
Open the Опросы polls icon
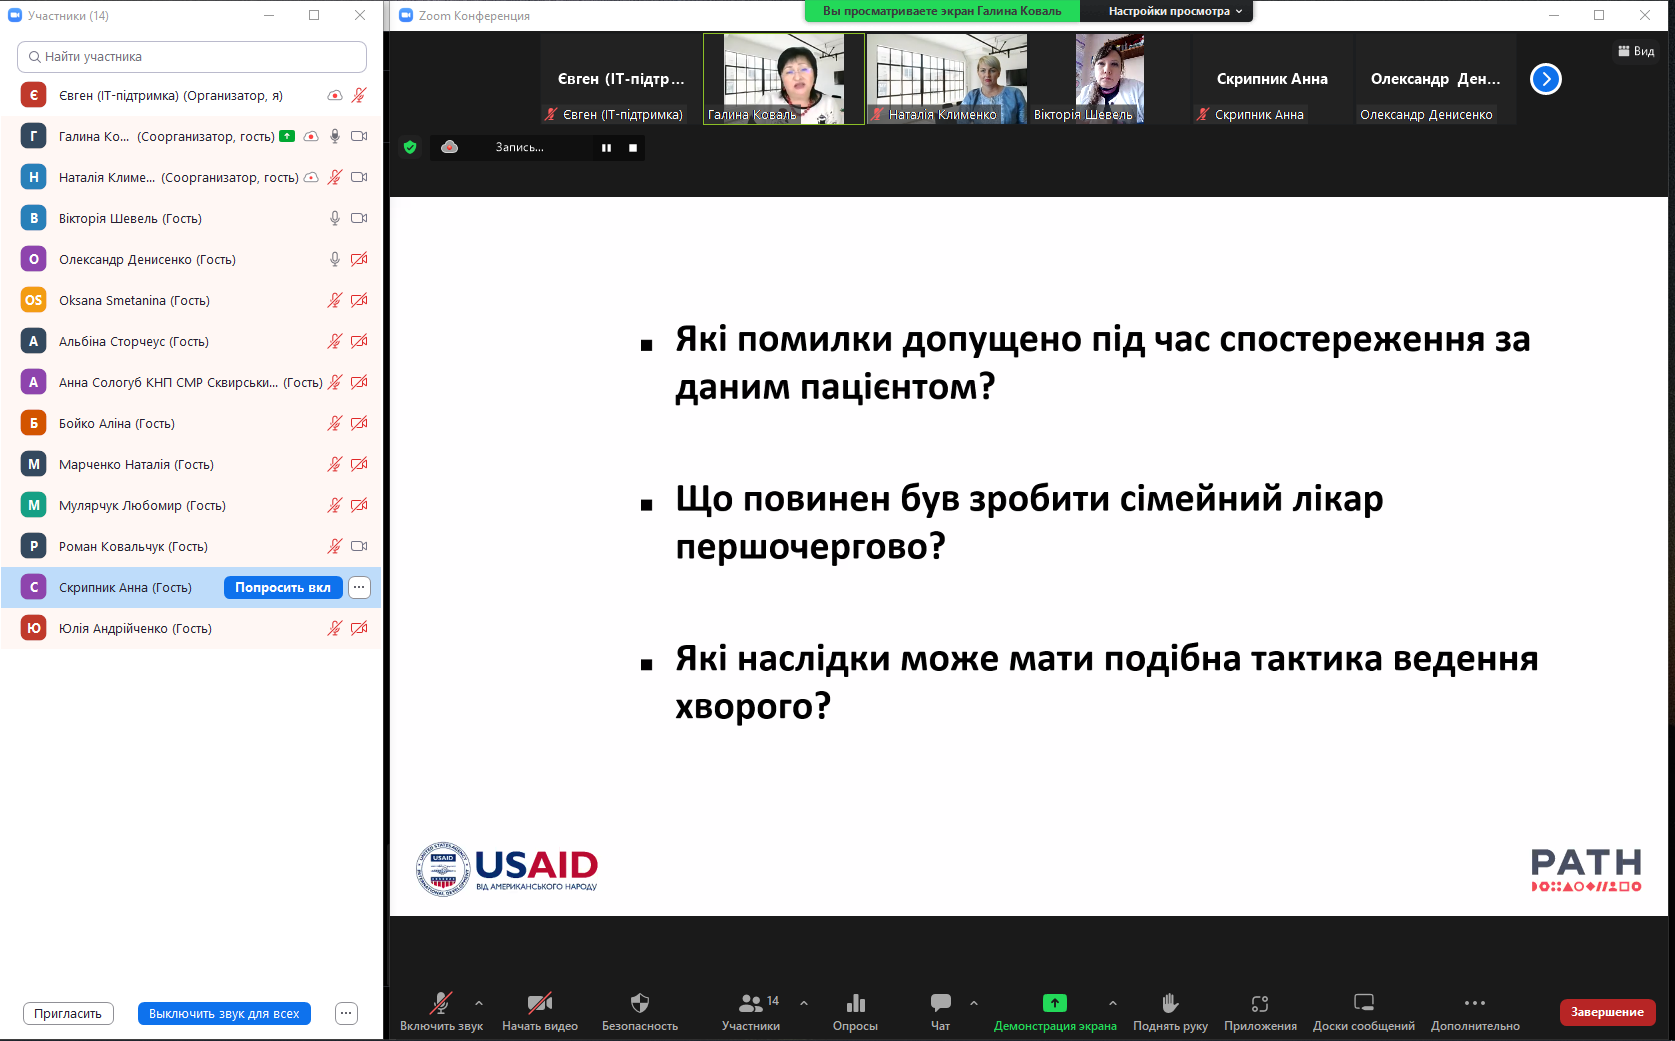(855, 1003)
